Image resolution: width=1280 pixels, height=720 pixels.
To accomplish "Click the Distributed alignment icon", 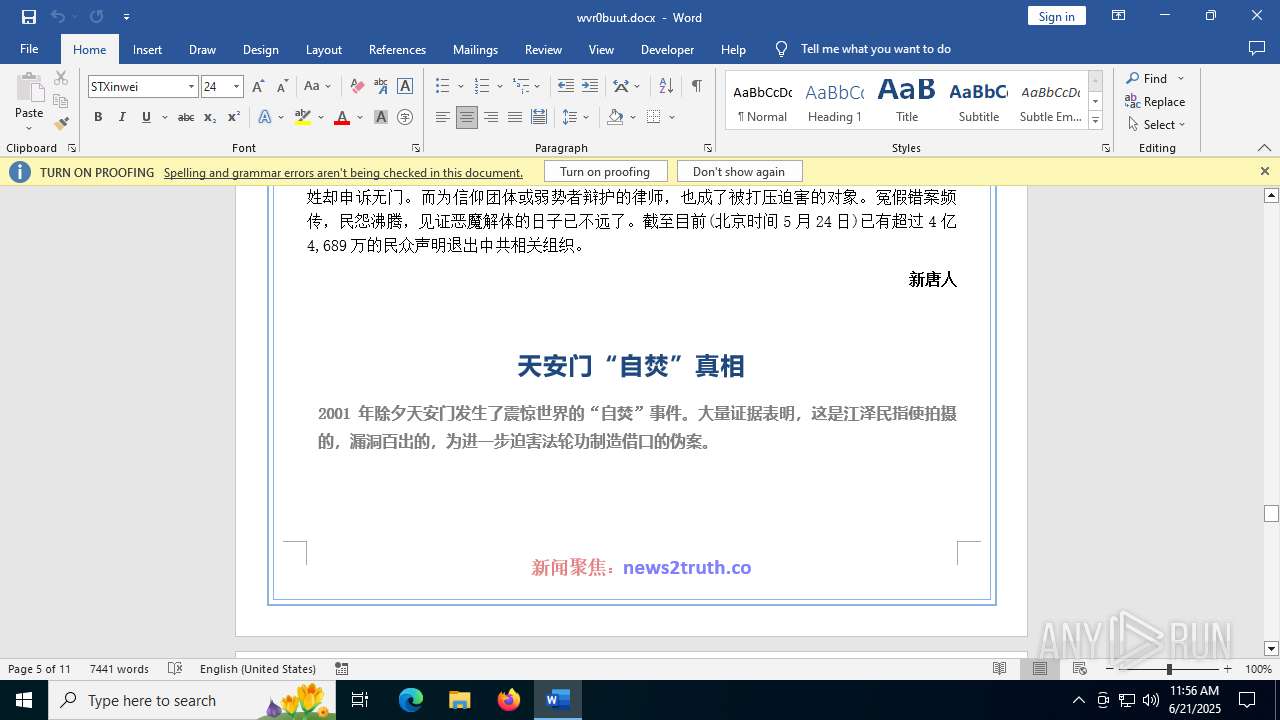I will coord(539,117).
